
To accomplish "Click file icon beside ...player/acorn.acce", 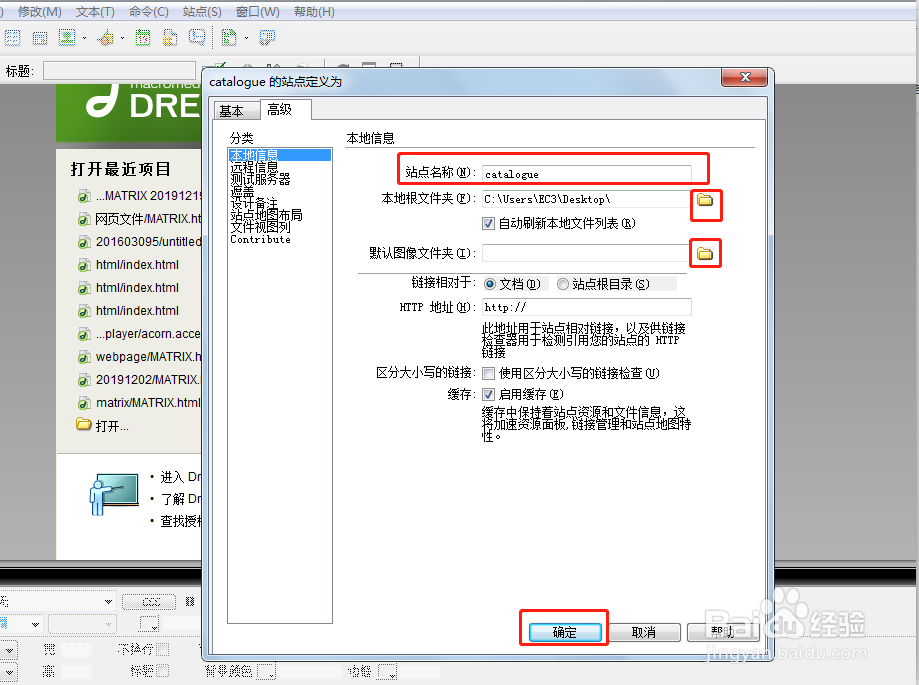I will [x=84, y=335].
